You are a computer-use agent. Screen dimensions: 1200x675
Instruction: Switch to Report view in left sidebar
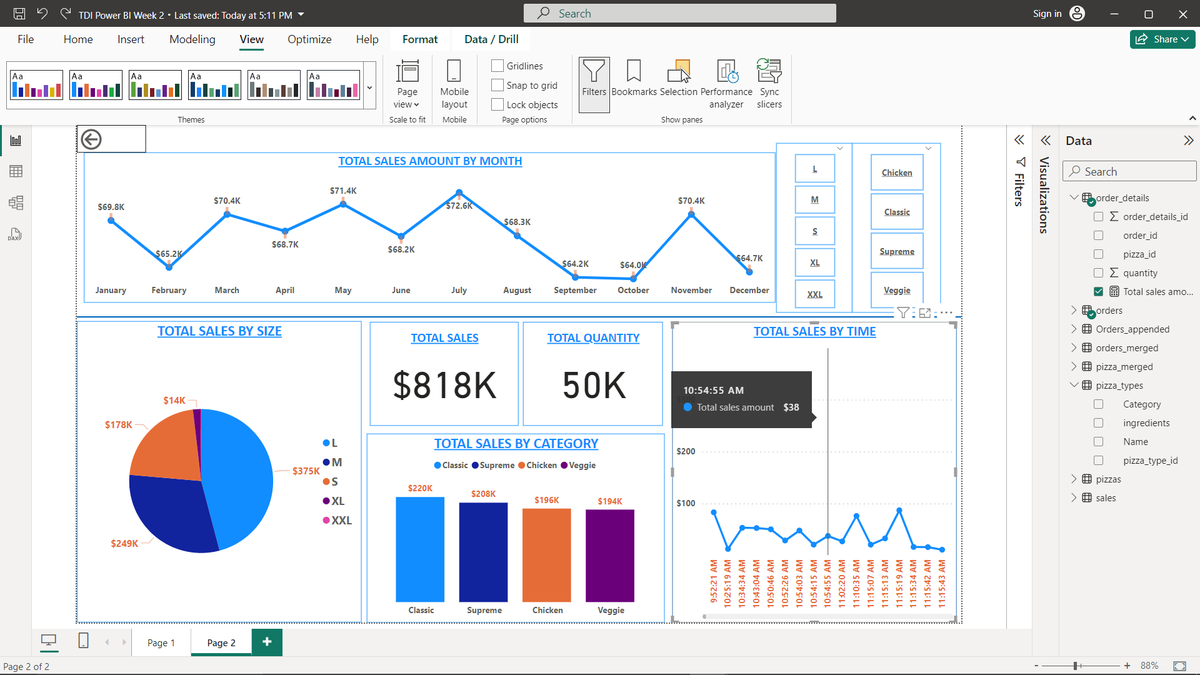[16, 141]
